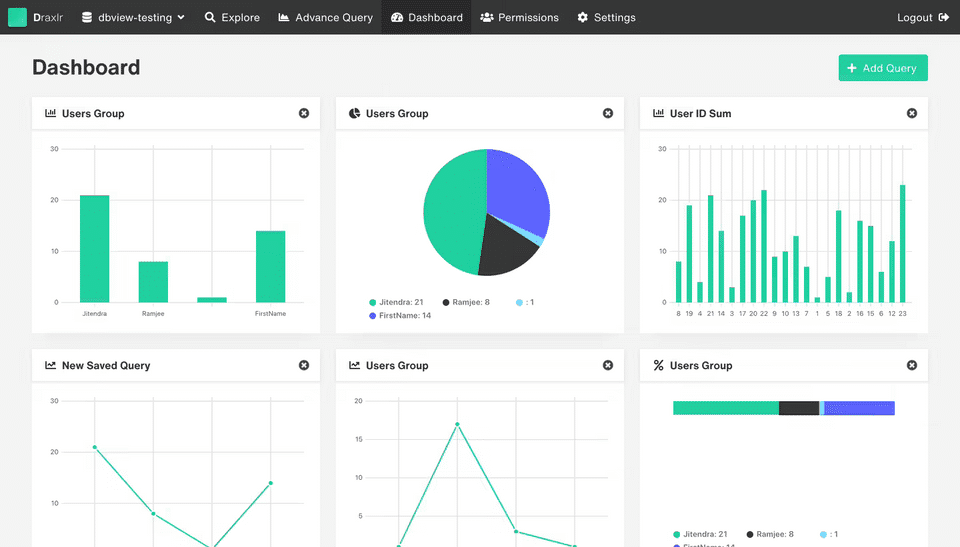Open Settings from the top navigation
The width and height of the screenshot is (960, 547).
(606, 17)
